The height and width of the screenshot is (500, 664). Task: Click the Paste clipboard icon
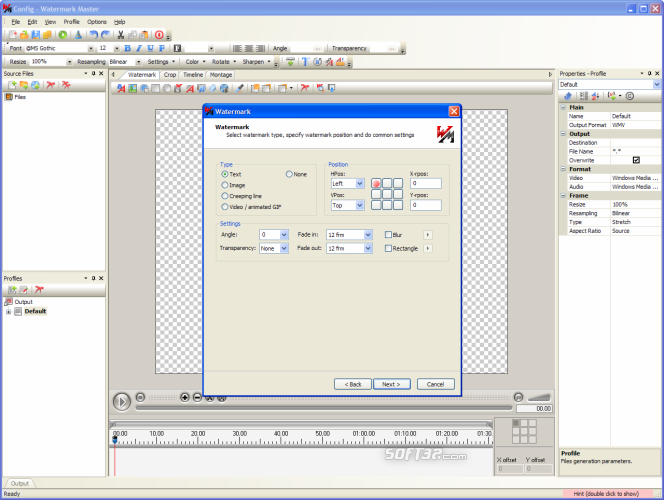tap(144, 35)
